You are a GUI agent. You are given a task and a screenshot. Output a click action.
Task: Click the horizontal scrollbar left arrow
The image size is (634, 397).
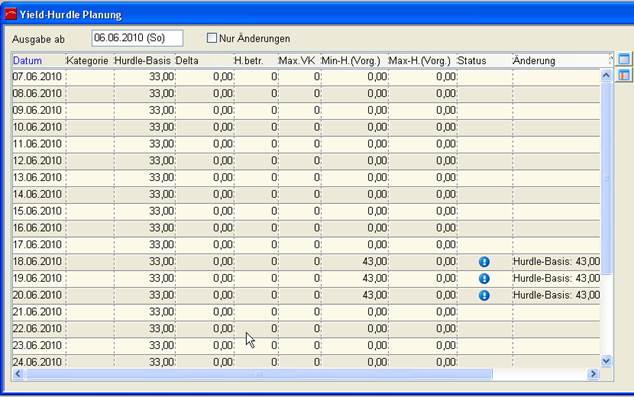pos(18,374)
